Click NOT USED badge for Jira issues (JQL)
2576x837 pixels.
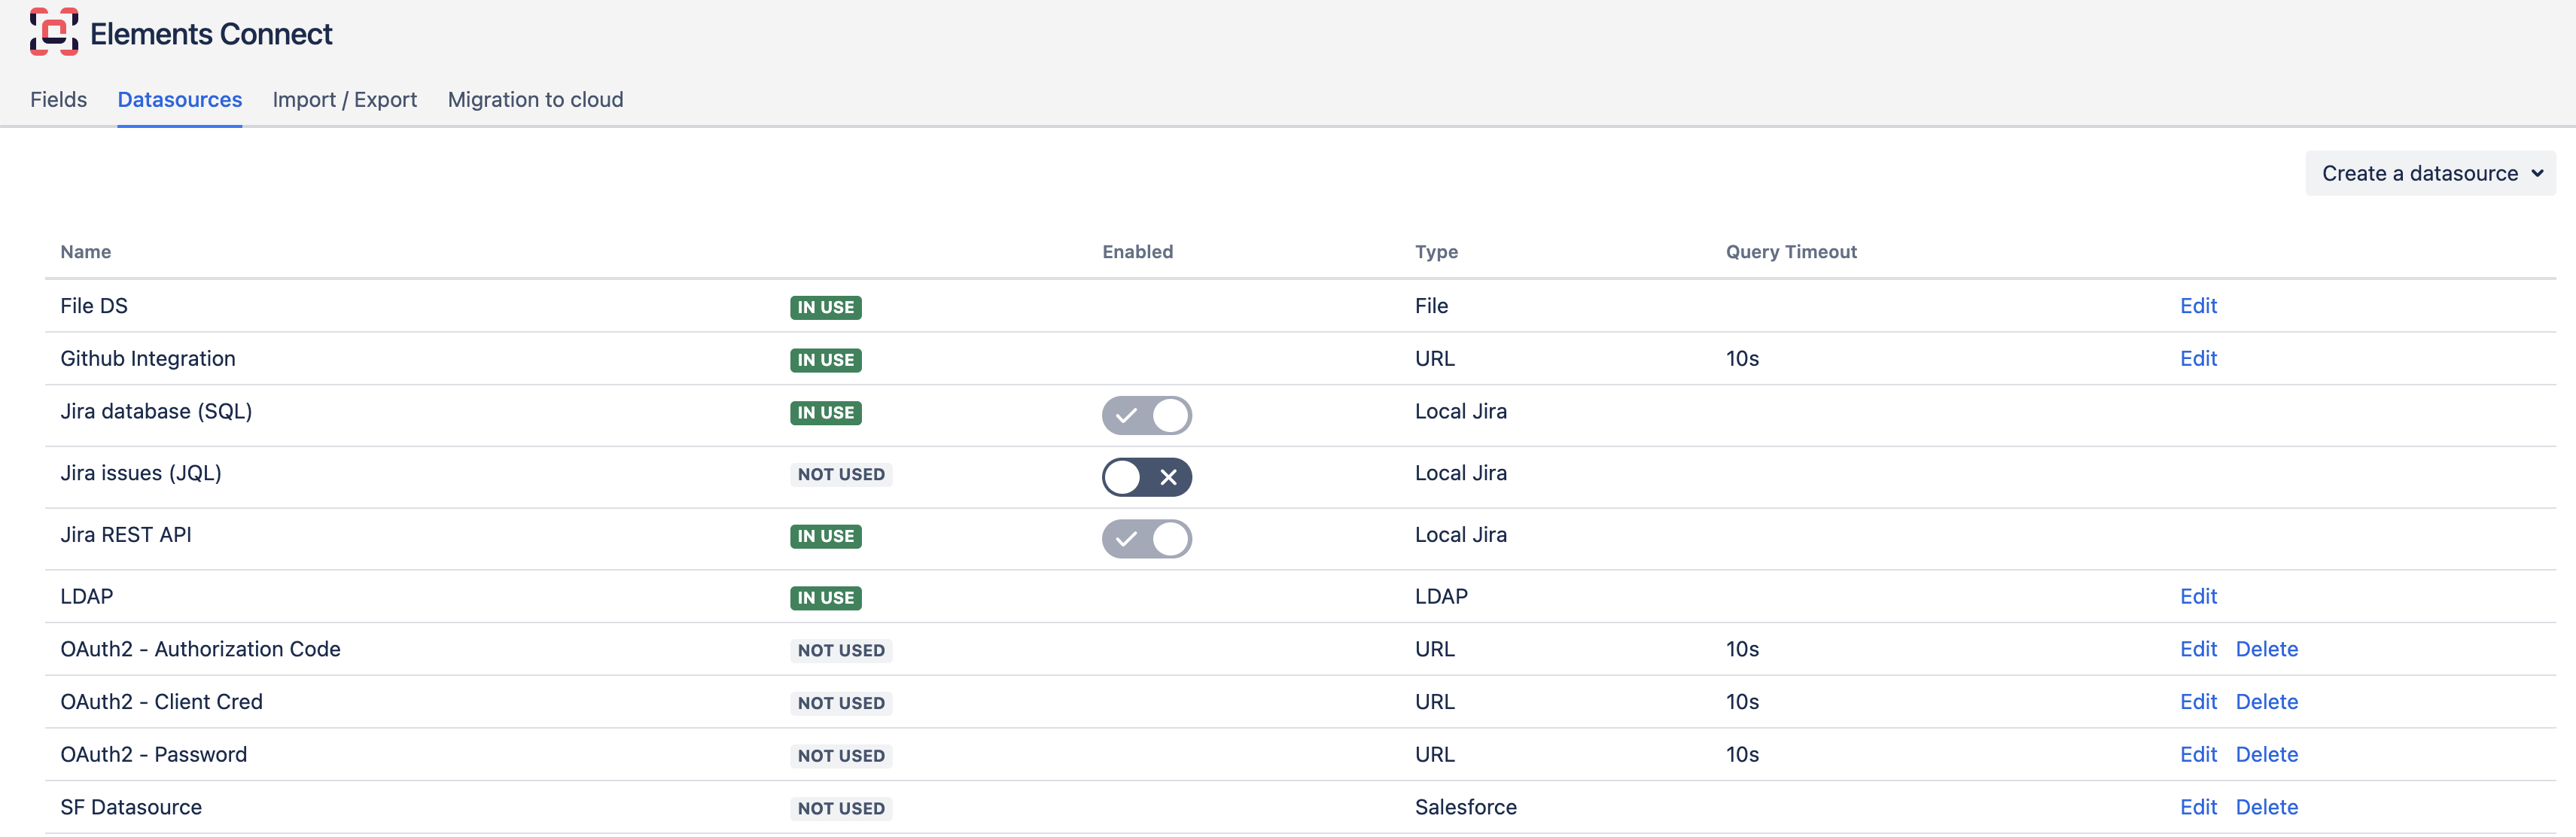(x=841, y=475)
